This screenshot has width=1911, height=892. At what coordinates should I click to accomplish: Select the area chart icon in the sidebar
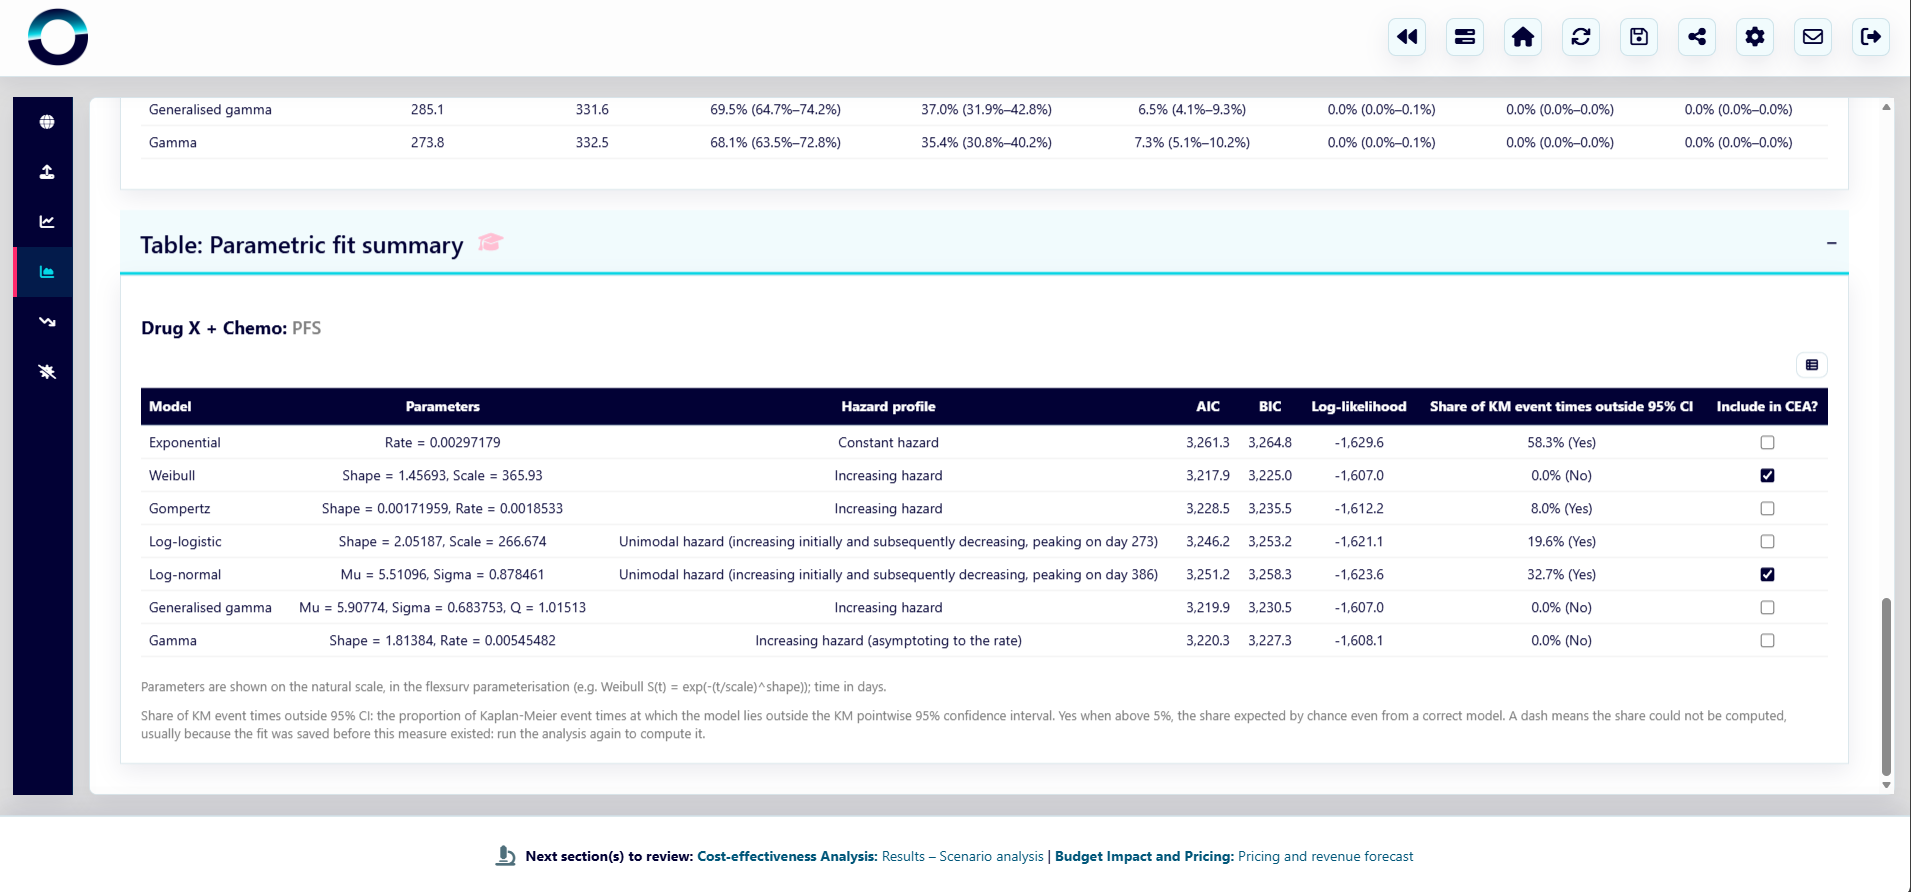(47, 272)
